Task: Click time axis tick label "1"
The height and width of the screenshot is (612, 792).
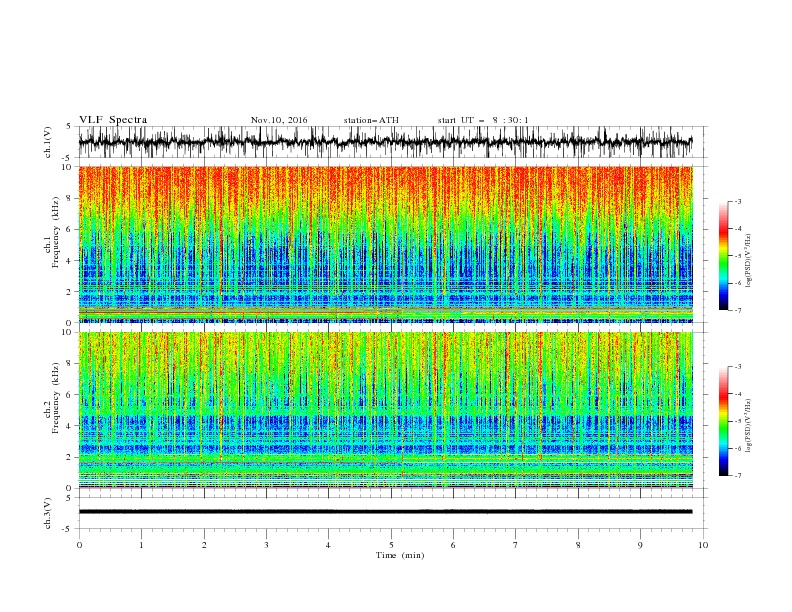Action: tap(141, 545)
